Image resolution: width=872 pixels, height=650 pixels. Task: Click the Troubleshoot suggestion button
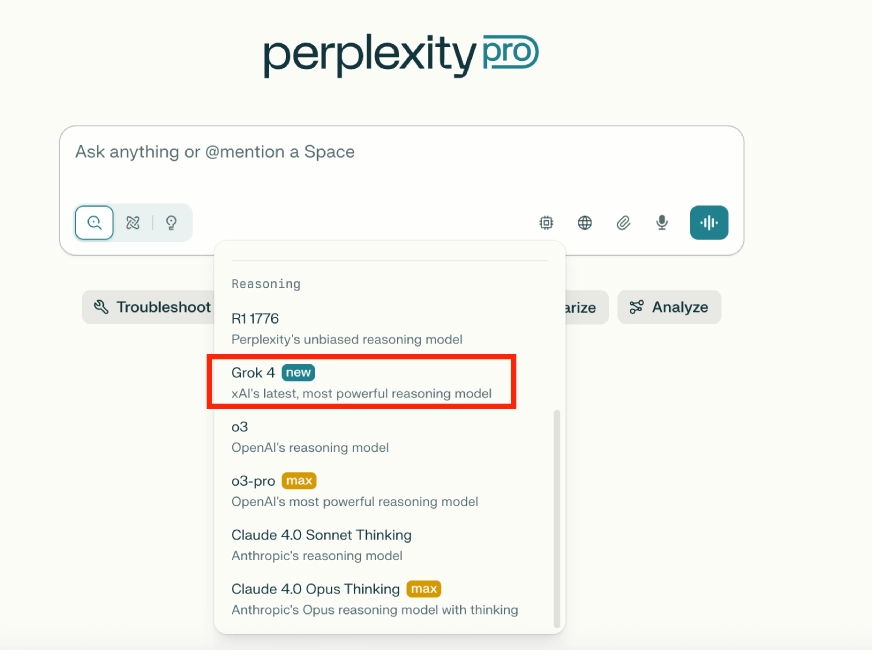pyautogui.click(x=148, y=307)
